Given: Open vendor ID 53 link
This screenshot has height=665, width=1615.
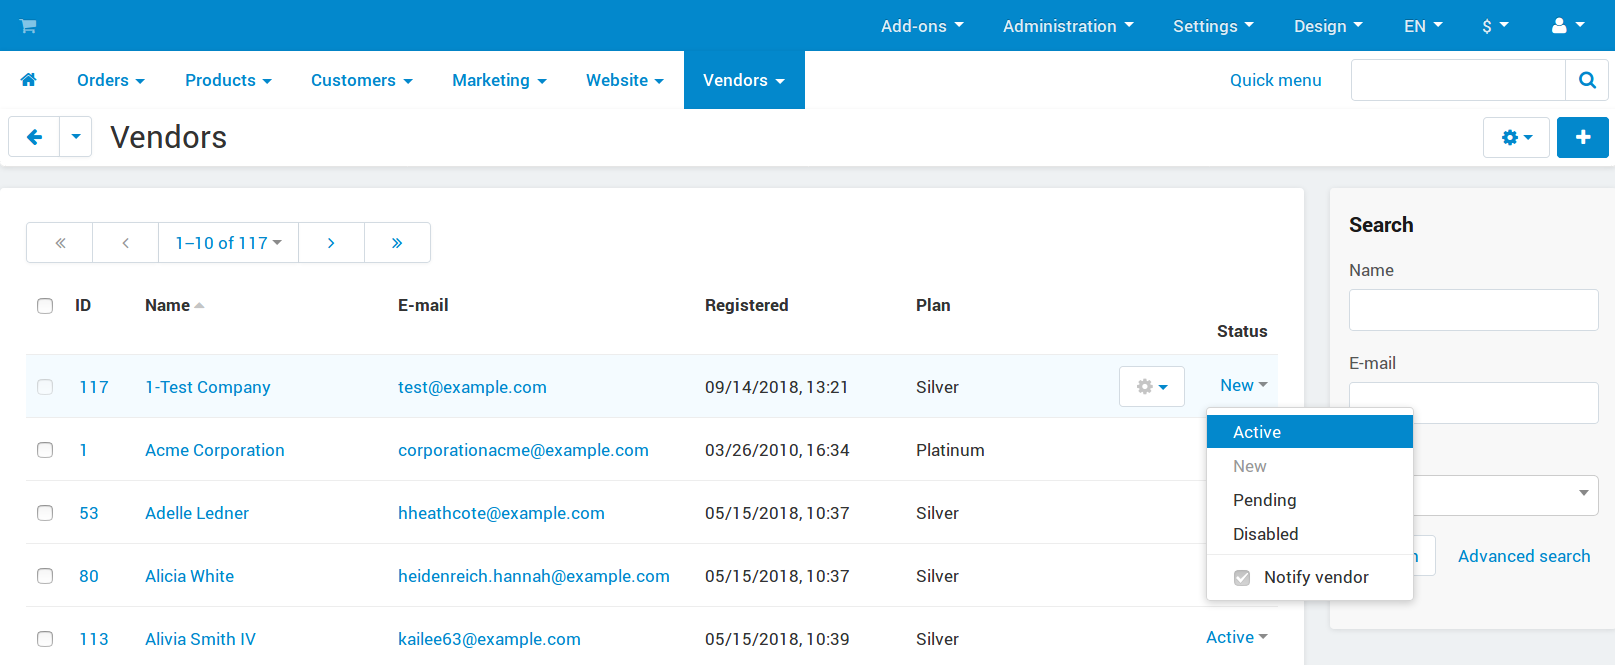Looking at the screenshot, I should (x=89, y=513).
